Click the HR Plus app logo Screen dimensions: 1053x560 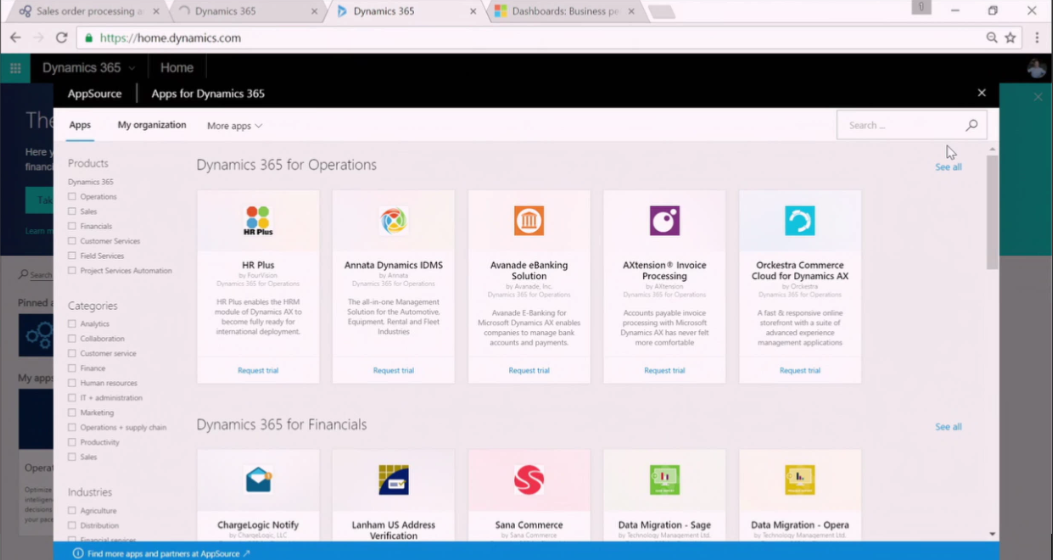(258, 220)
